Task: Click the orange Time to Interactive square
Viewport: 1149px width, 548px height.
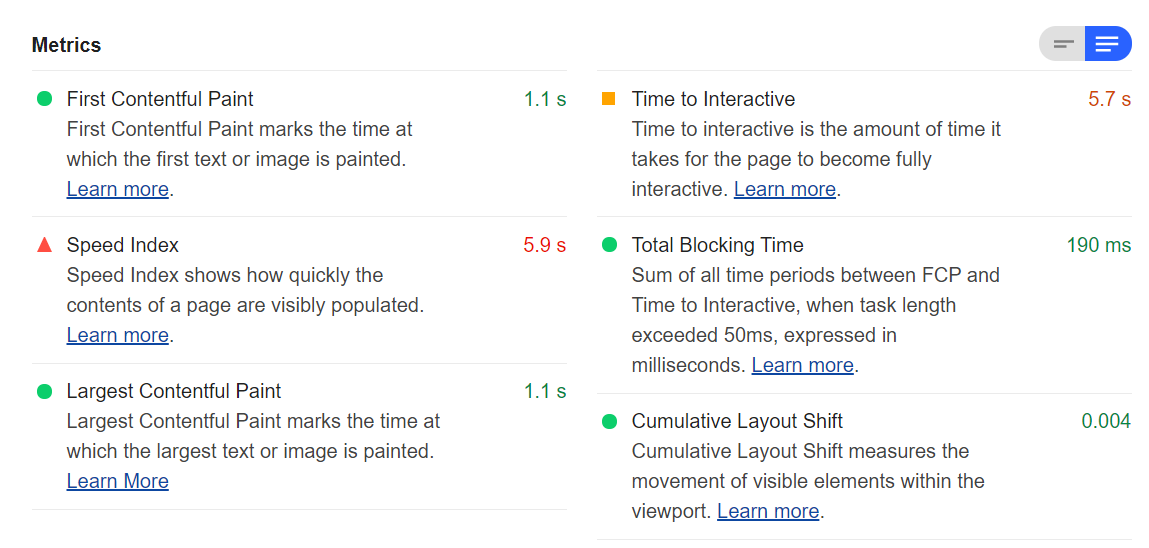Action: (x=609, y=99)
